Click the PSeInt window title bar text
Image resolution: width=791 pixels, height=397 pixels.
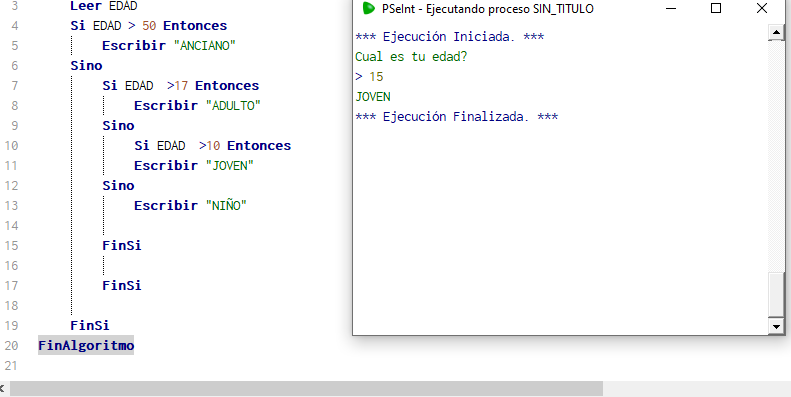point(487,9)
